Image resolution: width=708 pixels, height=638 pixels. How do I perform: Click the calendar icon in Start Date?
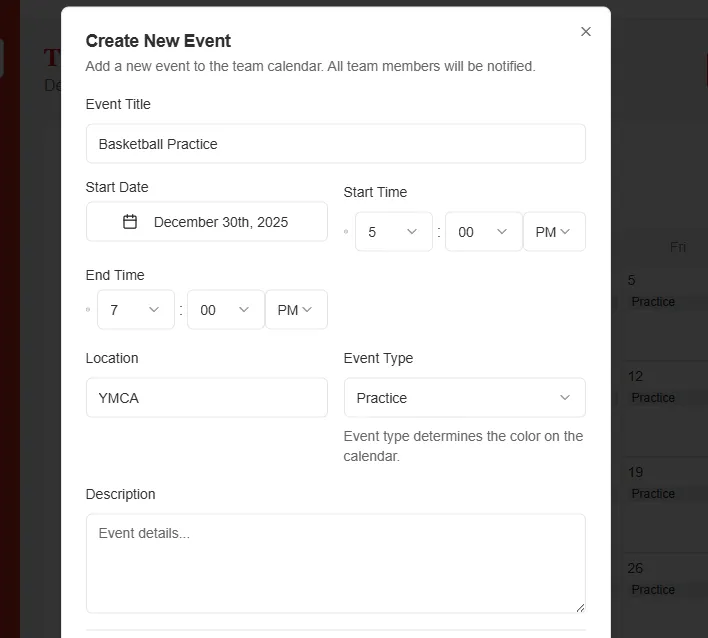130,222
